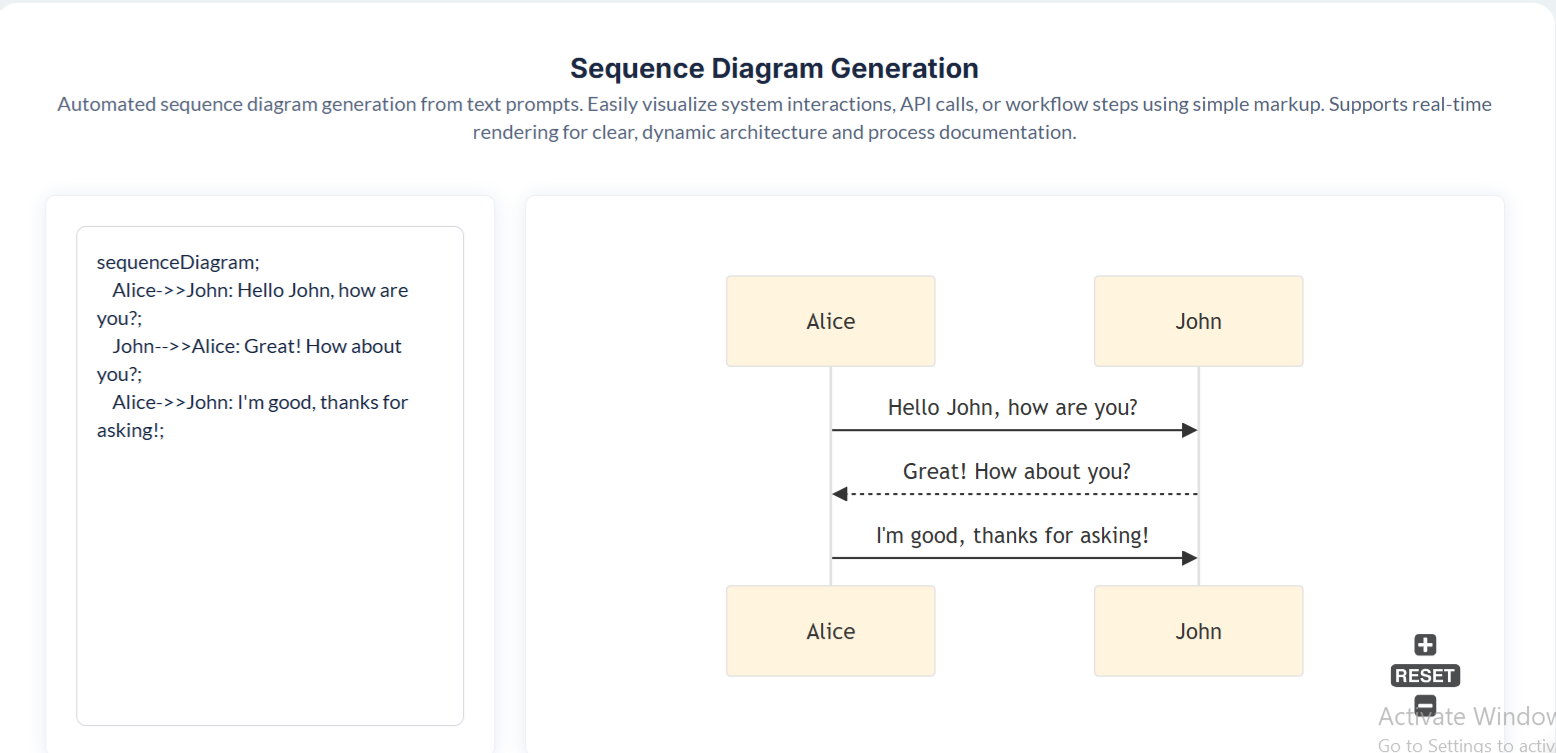Place cursor on the 'sequenceDiagram;' line in editor
Image resolution: width=1556 pixels, height=753 pixels.
click(x=178, y=262)
